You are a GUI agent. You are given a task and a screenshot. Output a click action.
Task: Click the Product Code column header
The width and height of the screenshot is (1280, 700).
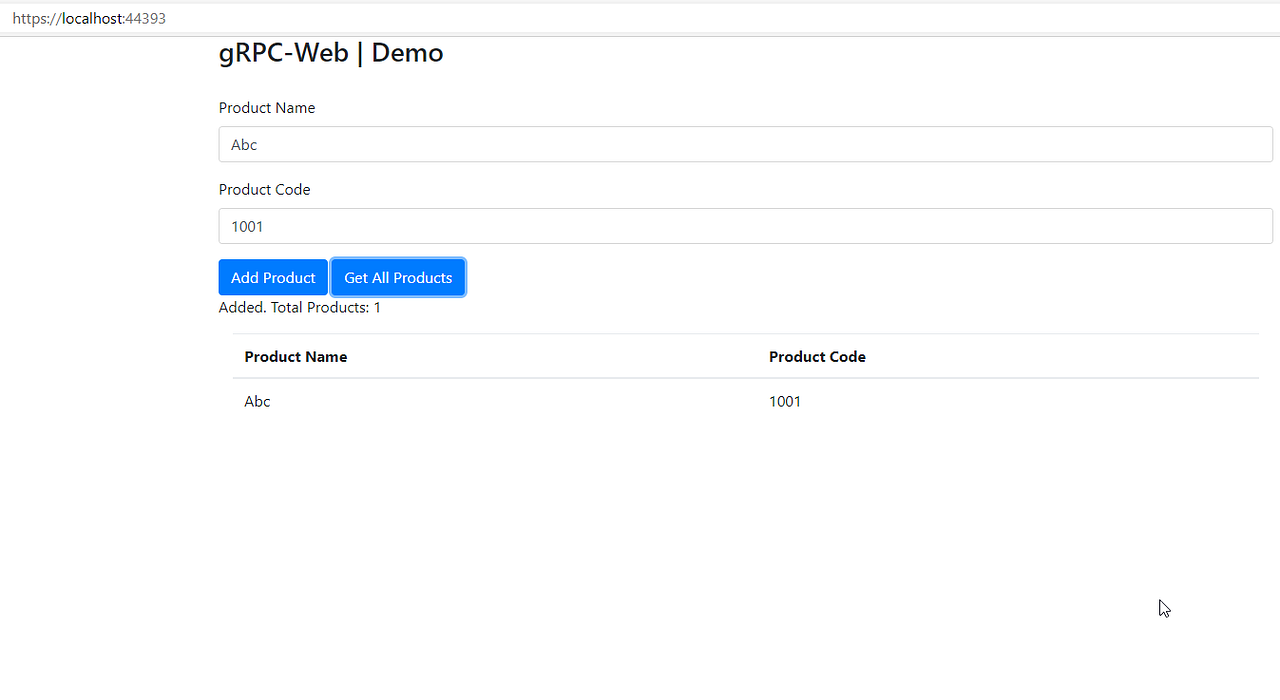[x=817, y=356]
